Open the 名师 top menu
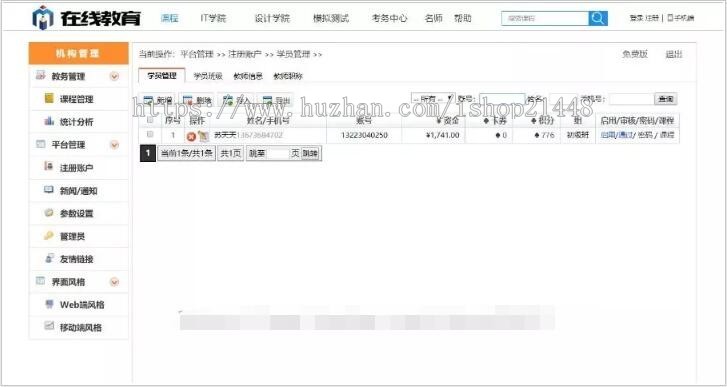727x387 pixels. tap(434, 18)
